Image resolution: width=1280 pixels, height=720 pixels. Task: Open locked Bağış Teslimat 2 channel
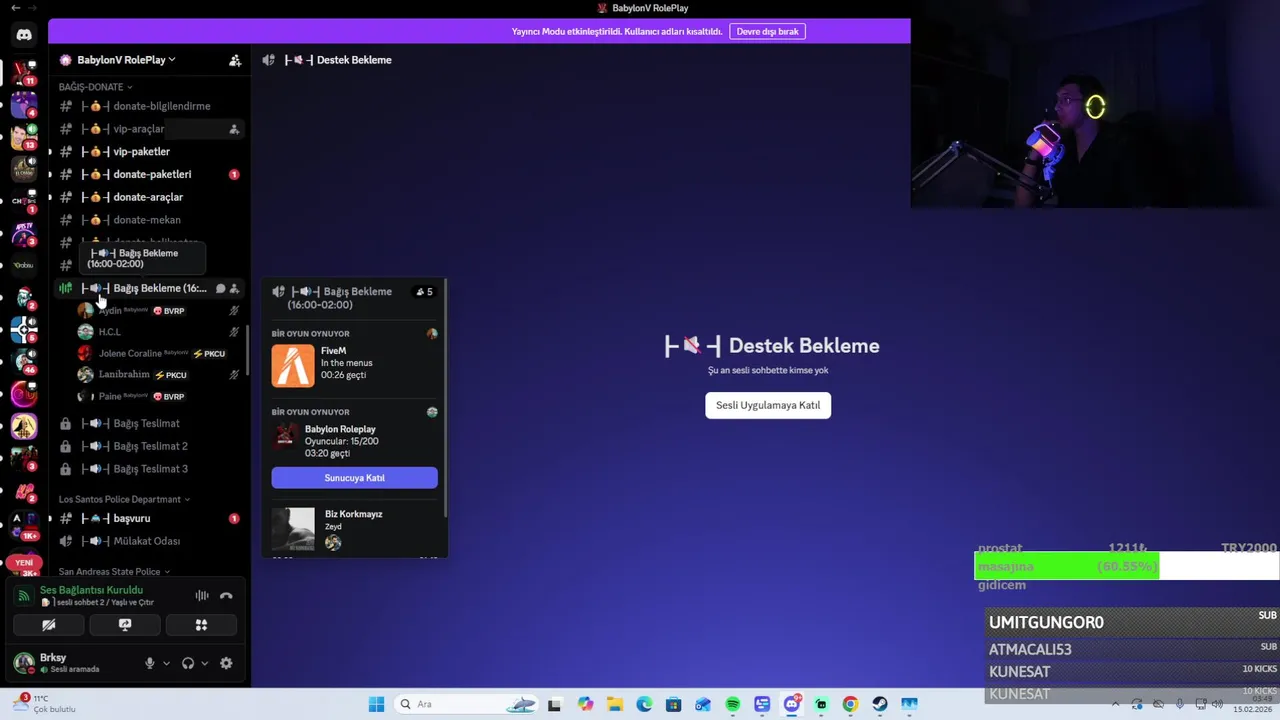(148, 446)
